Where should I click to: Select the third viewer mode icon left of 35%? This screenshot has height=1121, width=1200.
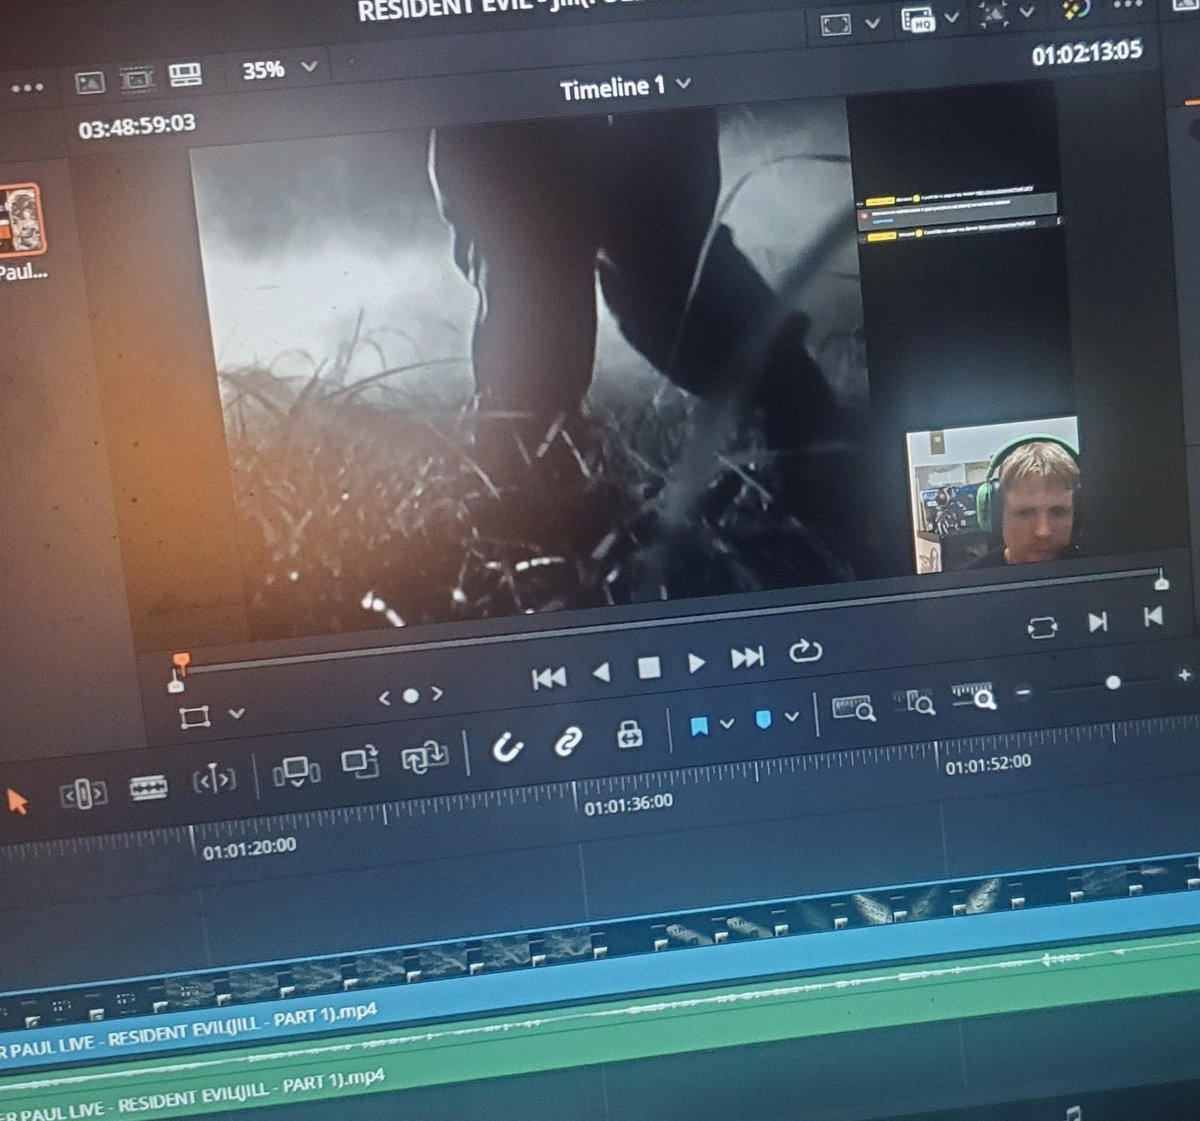(x=185, y=74)
